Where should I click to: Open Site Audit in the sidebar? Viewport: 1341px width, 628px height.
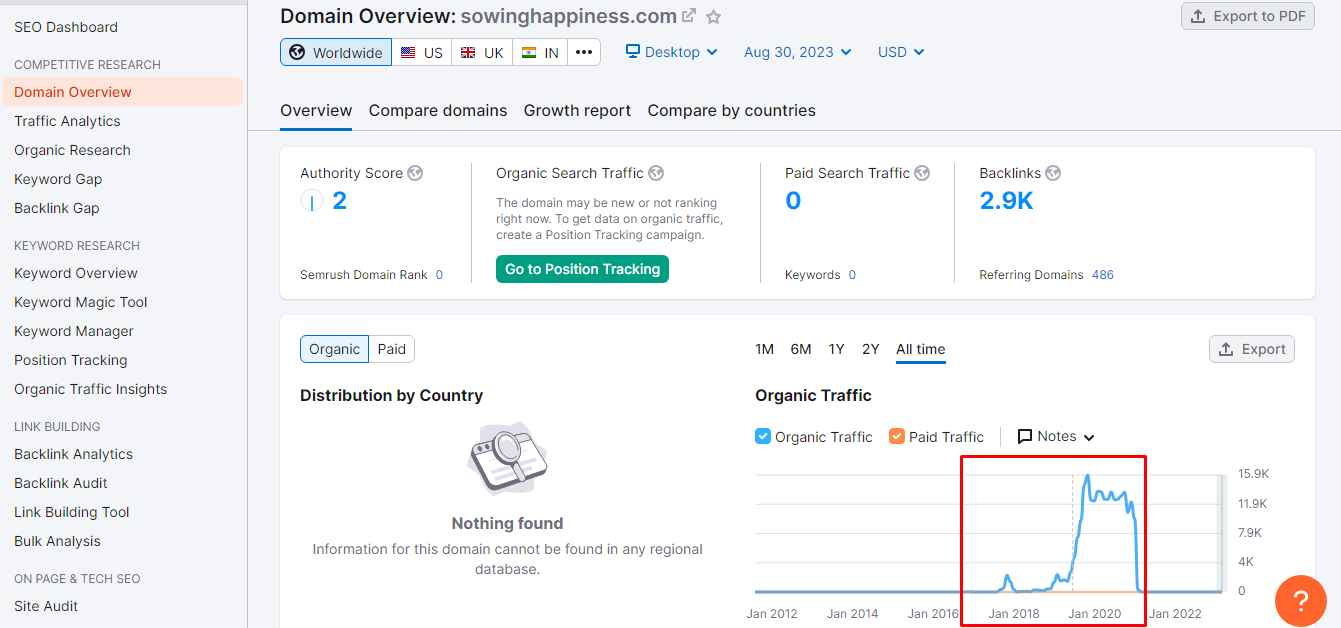46,606
